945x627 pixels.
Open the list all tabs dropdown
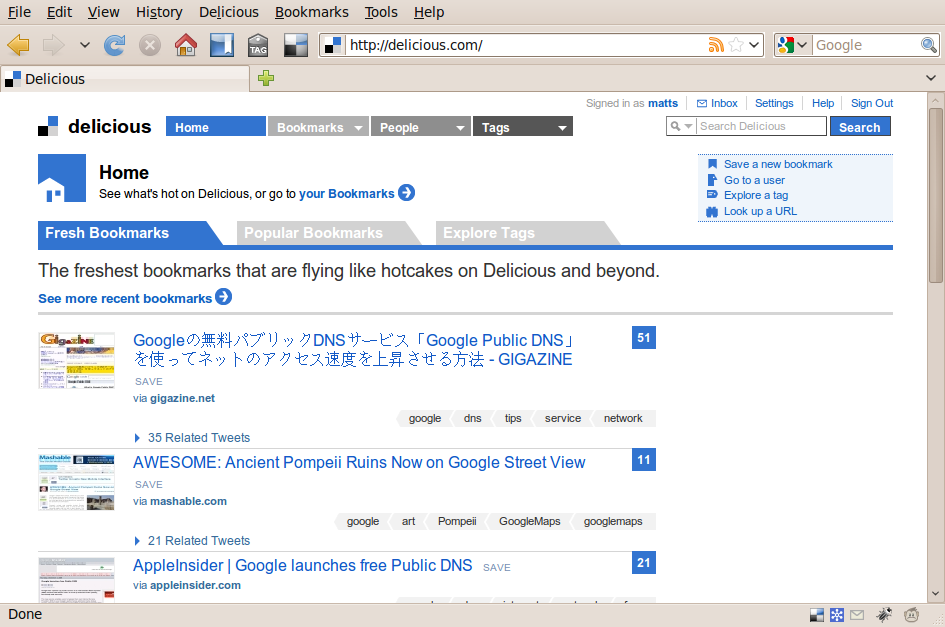931,78
